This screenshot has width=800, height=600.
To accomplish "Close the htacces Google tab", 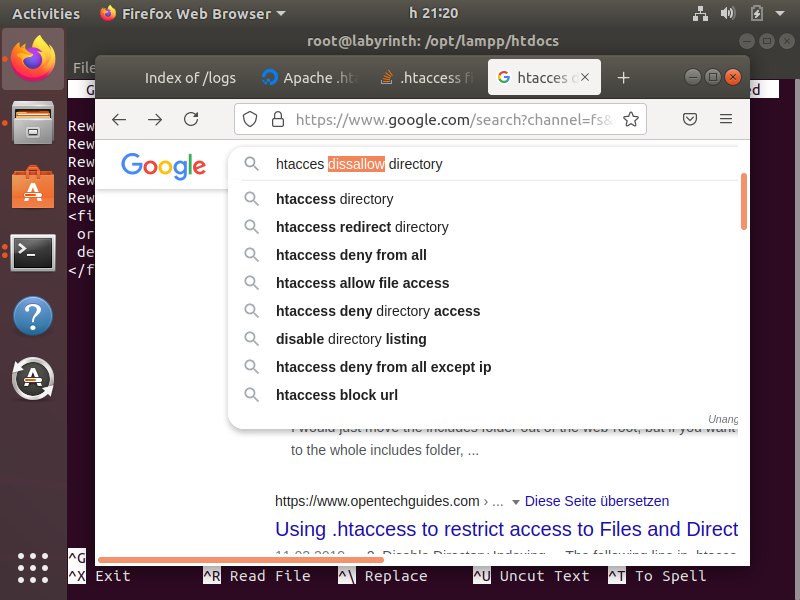I will click(585, 77).
